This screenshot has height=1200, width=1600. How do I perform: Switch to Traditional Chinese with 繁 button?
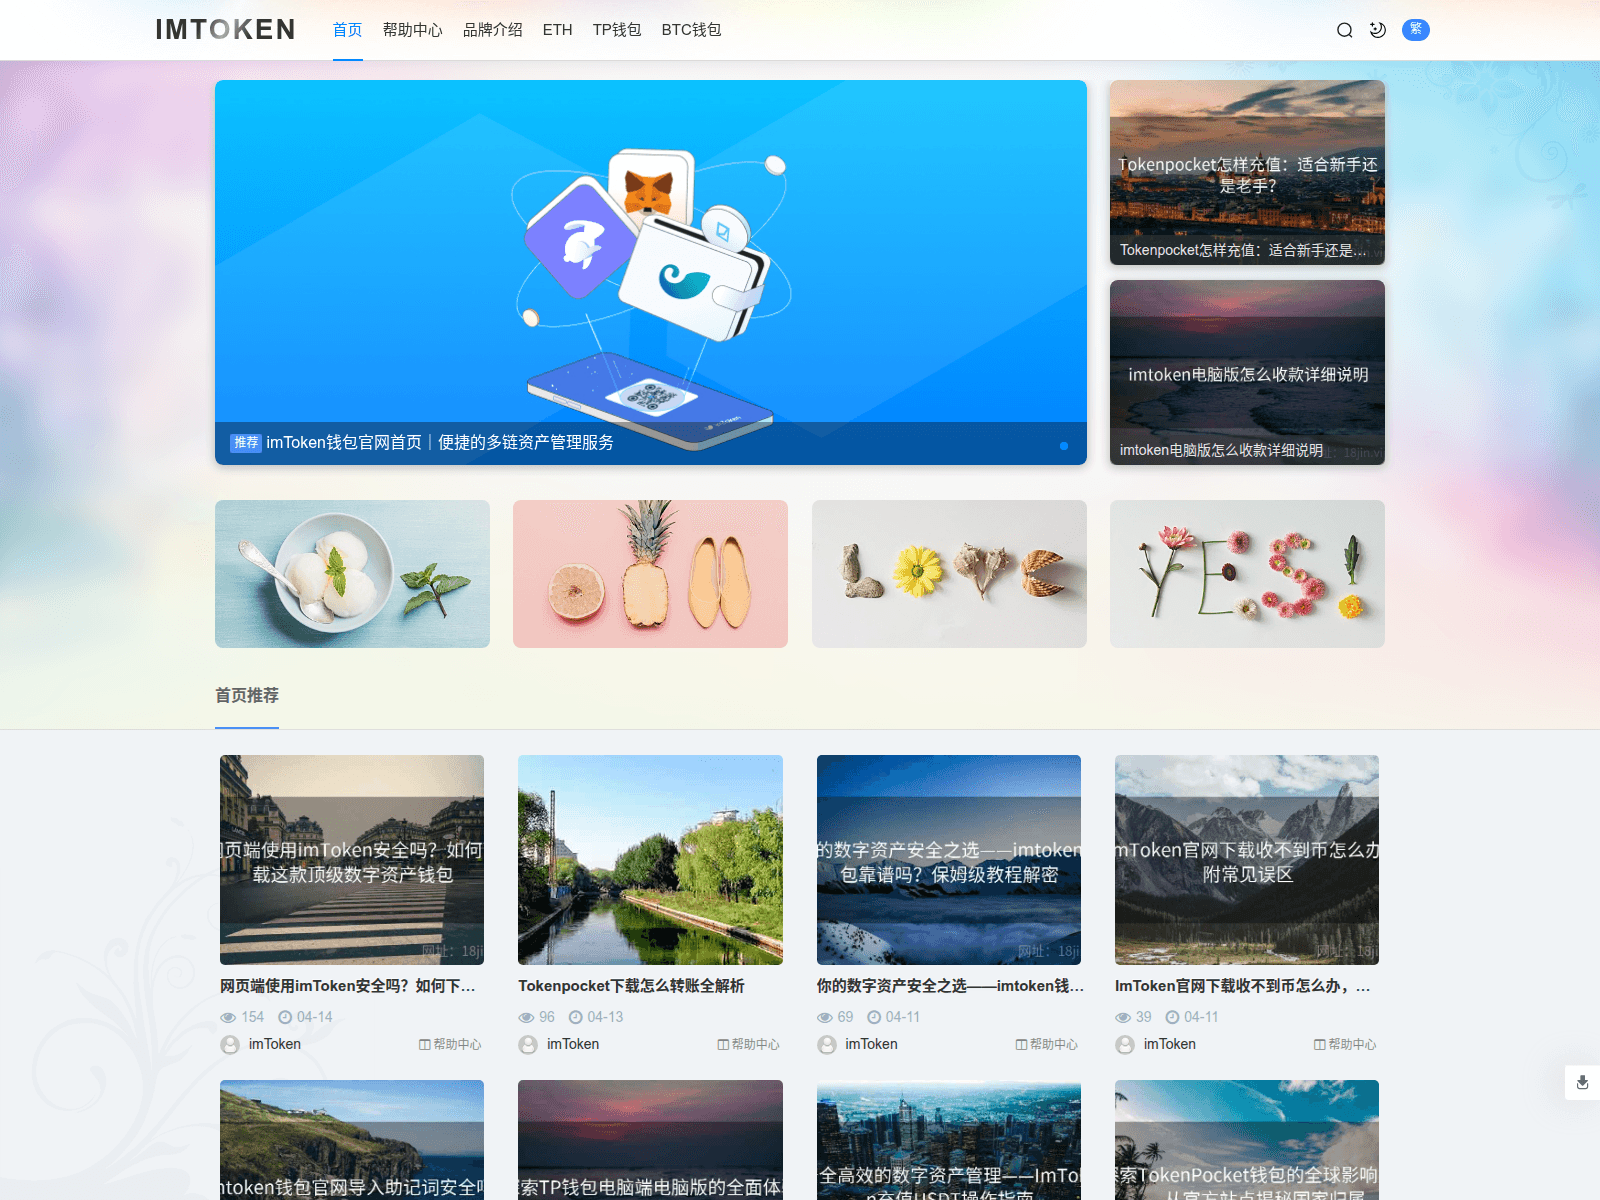point(1415,30)
